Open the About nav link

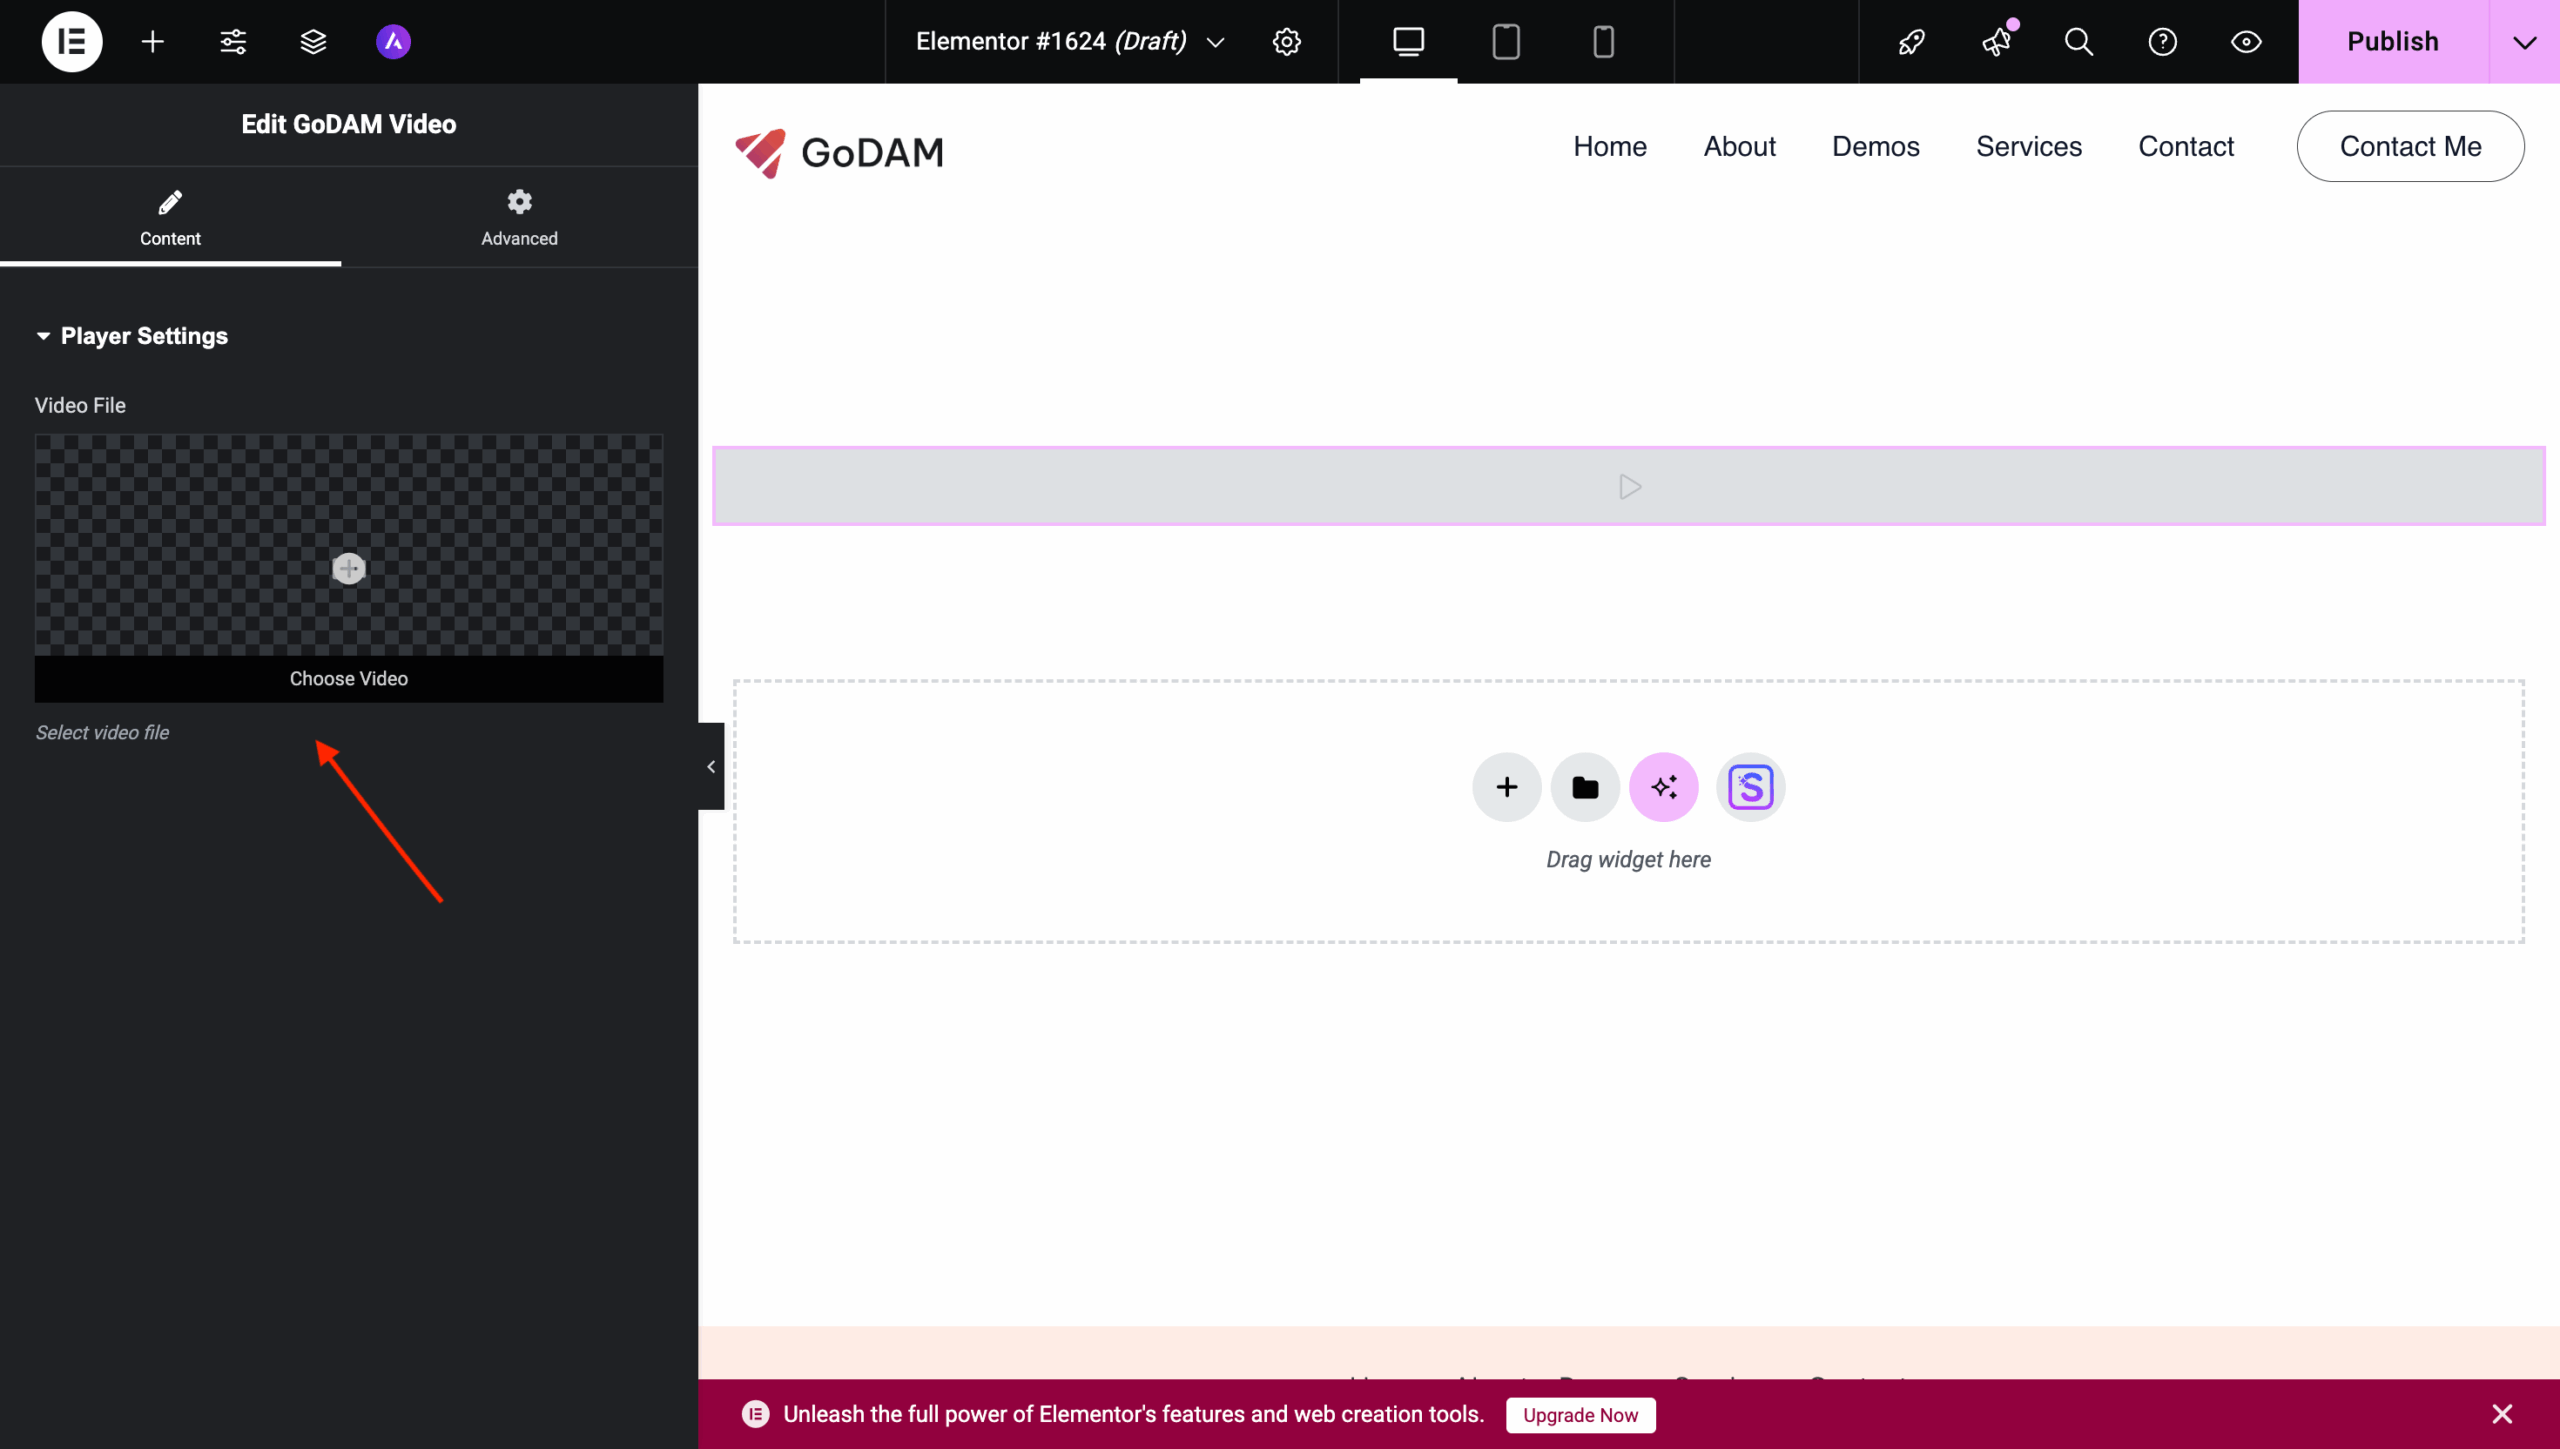coord(1740,147)
